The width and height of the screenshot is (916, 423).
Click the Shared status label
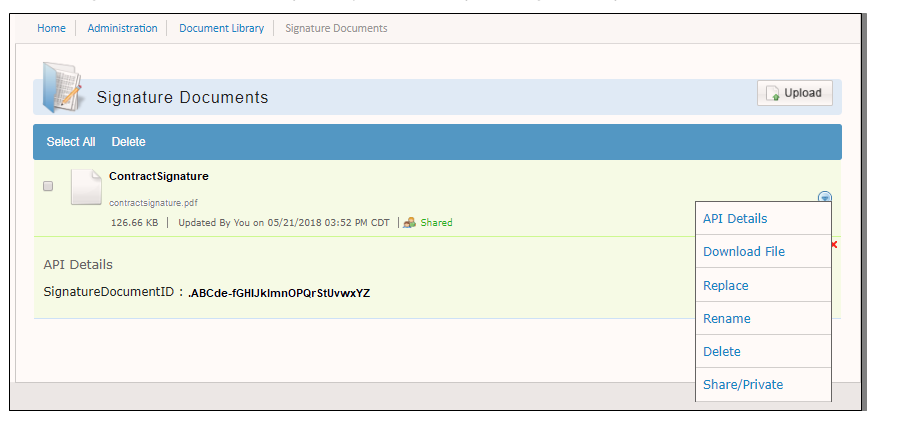(436, 223)
